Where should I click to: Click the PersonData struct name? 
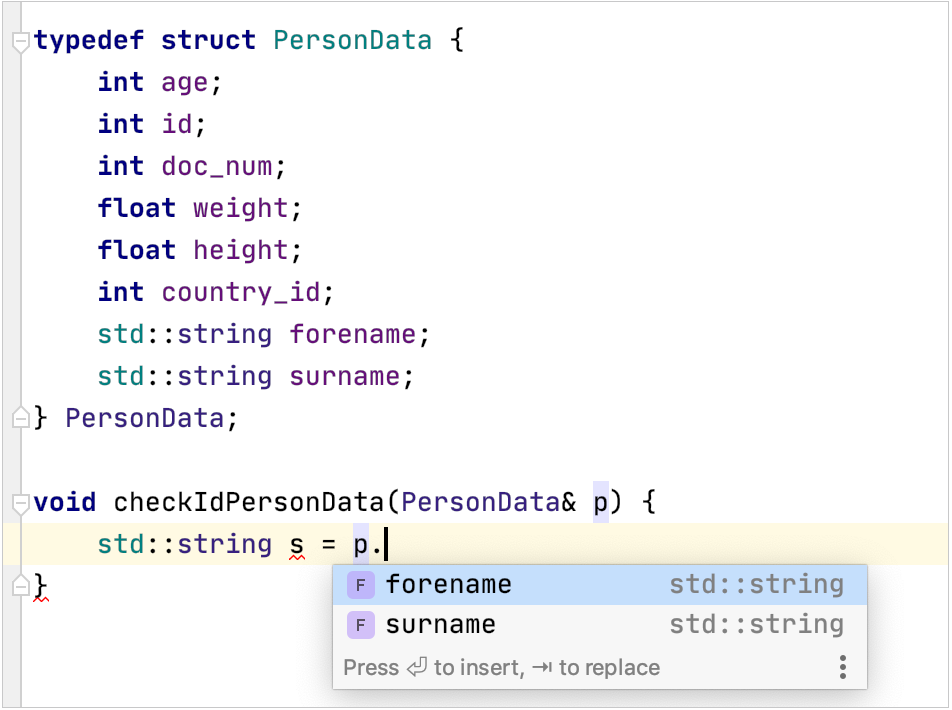pos(352,40)
